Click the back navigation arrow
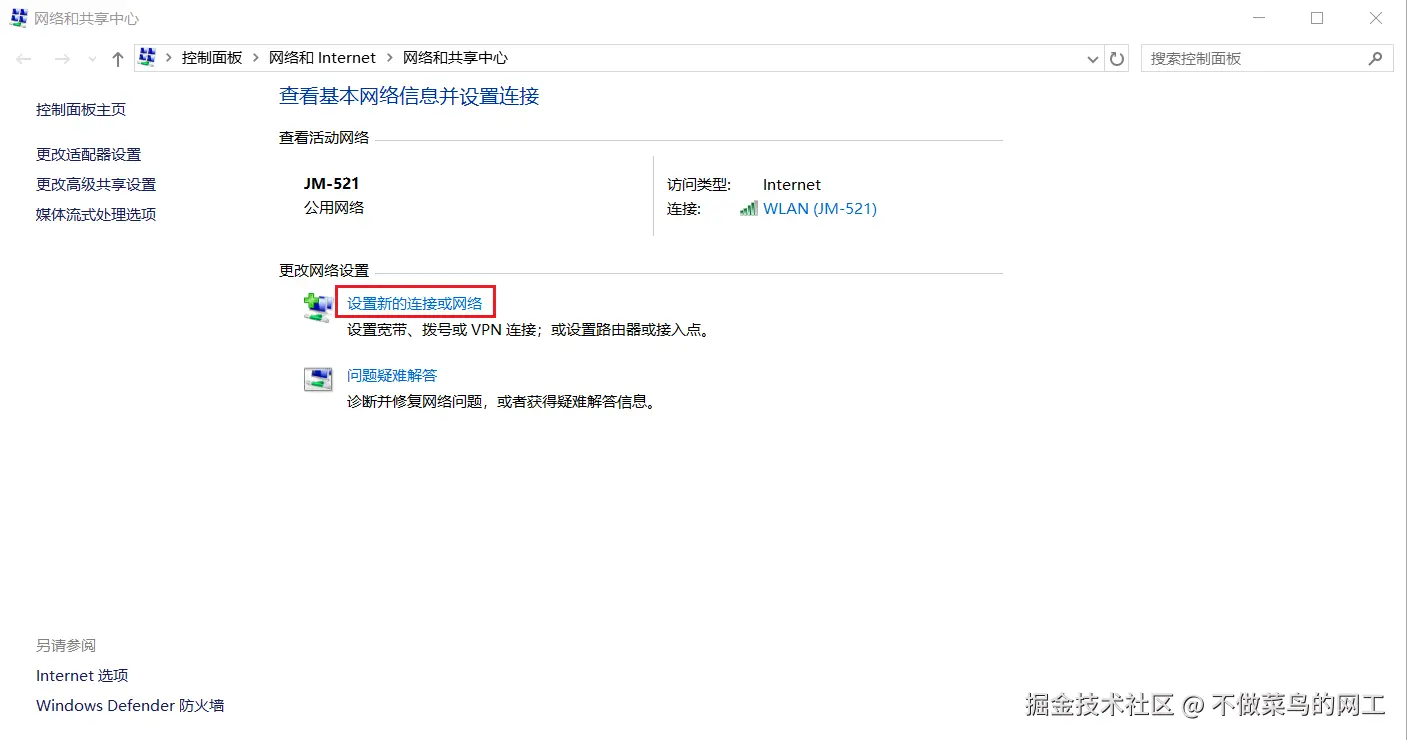The width and height of the screenshot is (1407, 740). click(x=23, y=58)
